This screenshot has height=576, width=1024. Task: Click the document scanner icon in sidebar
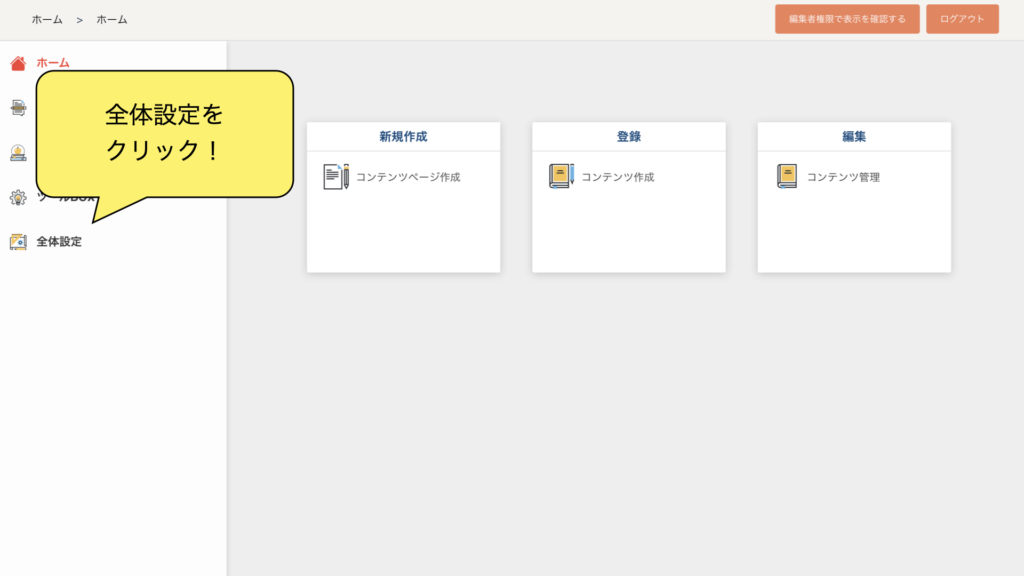[18, 107]
